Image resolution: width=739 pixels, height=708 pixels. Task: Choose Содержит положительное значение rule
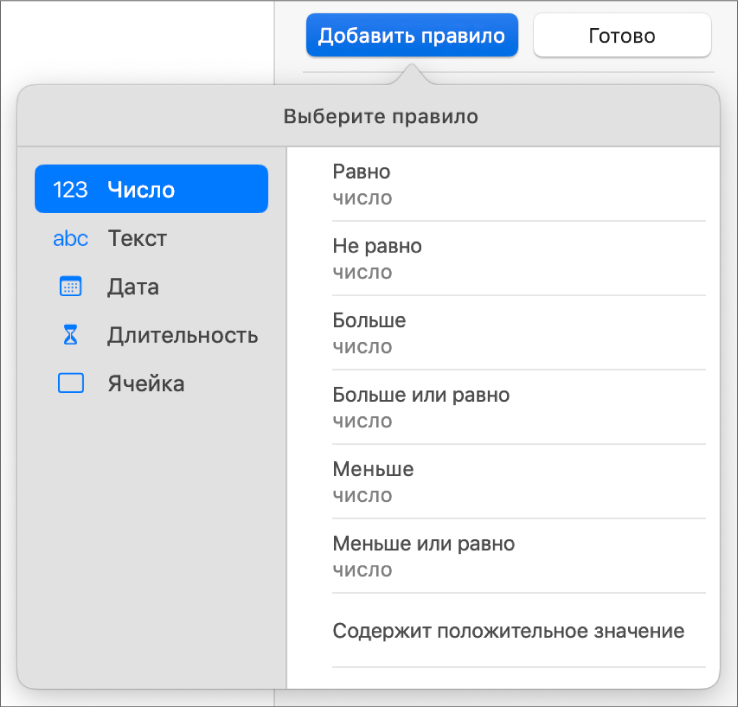(519, 631)
